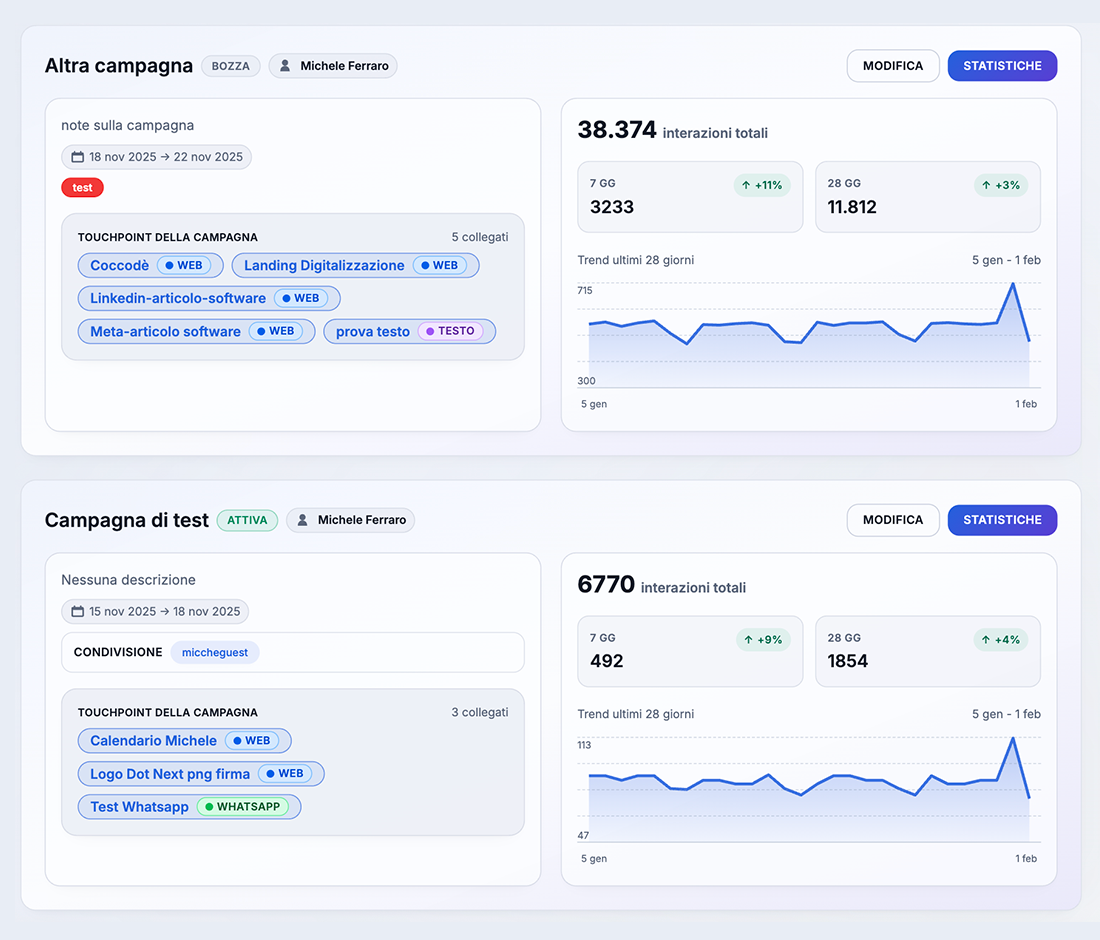Click the peak of the Altra campagna trend chart
The width and height of the screenshot is (1100, 940).
pyautogui.click(x=1013, y=283)
